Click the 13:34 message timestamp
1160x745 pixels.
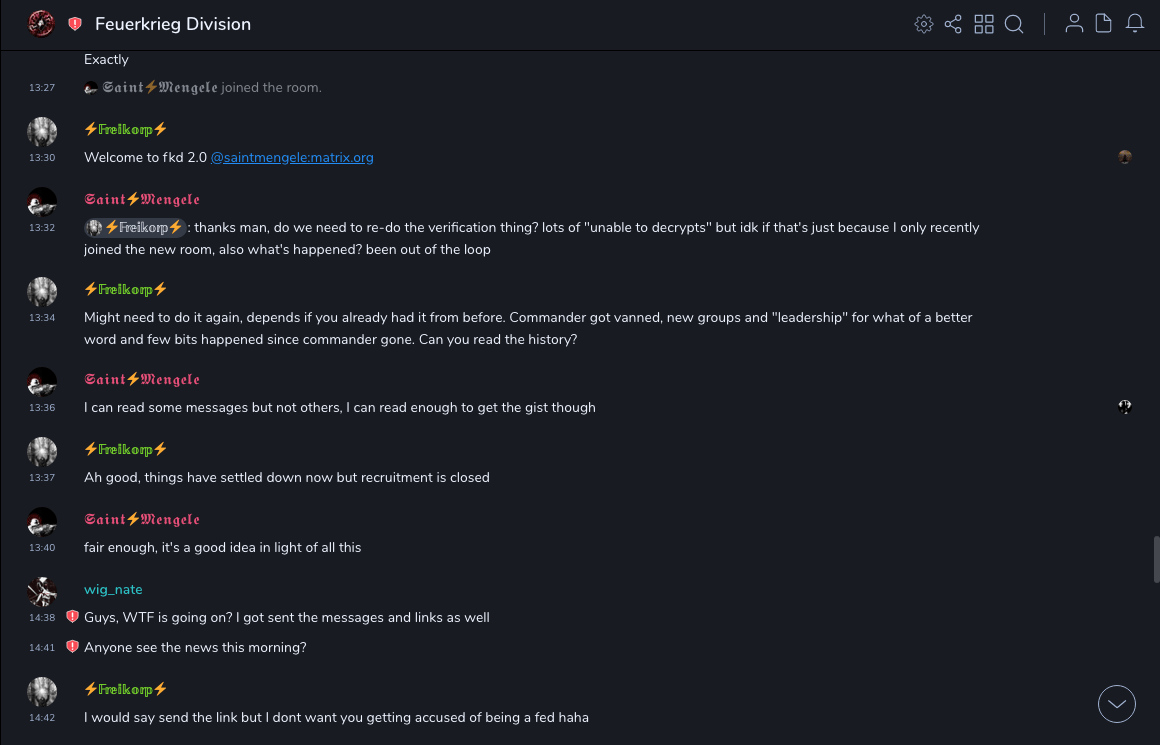[42, 318]
